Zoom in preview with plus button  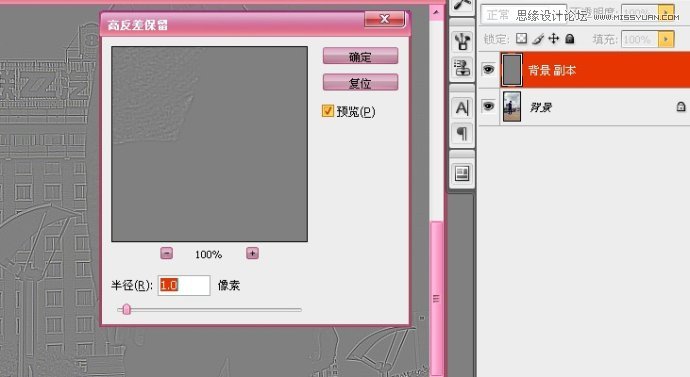(x=252, y=253)
